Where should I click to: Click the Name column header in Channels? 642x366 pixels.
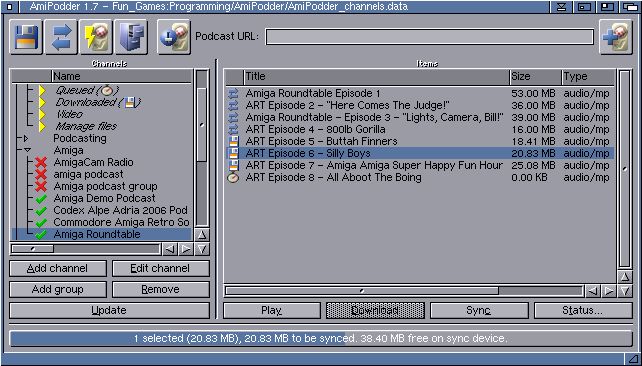[122, 76]
